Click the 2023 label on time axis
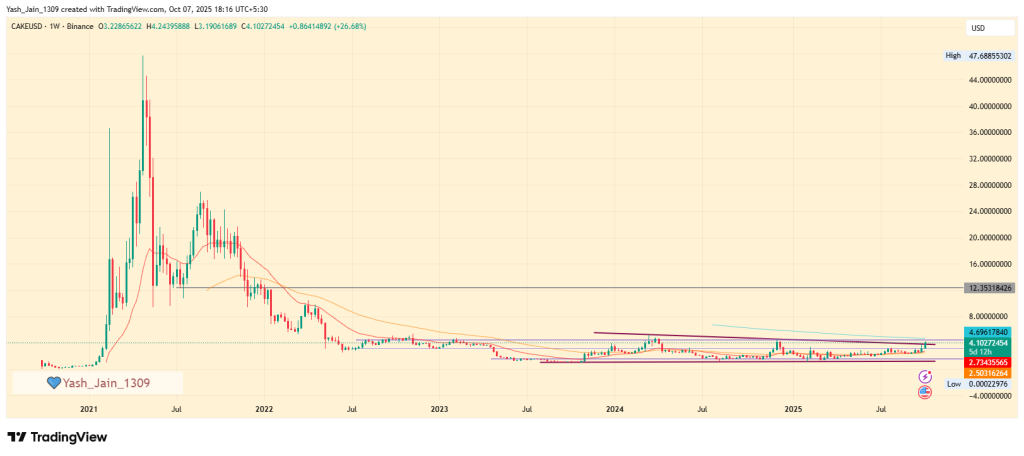This screenshot has height=456, width=1024. click(x=439, y=409)
